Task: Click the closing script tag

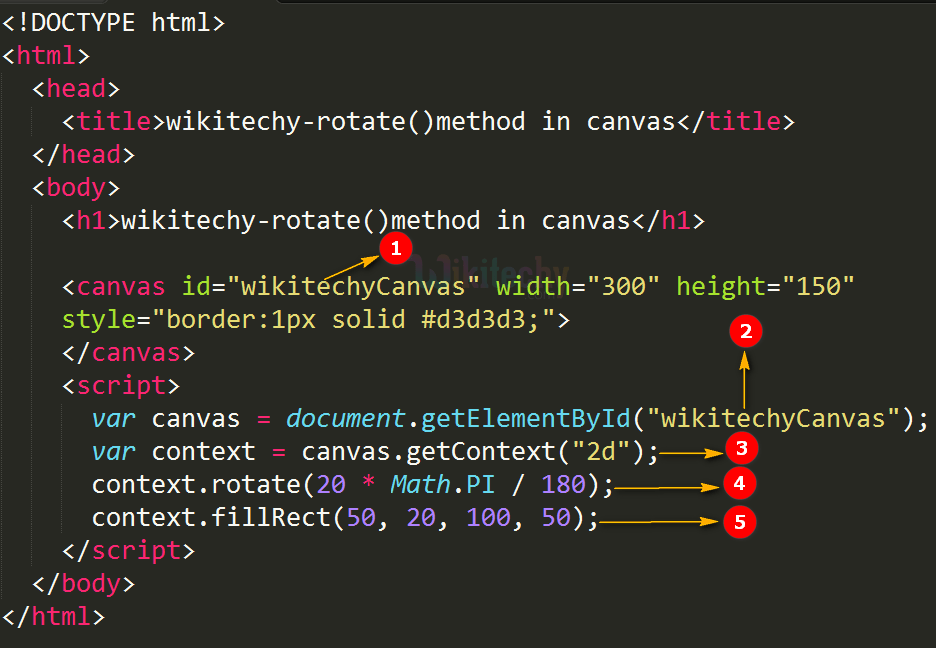Action: click(128, 550)
